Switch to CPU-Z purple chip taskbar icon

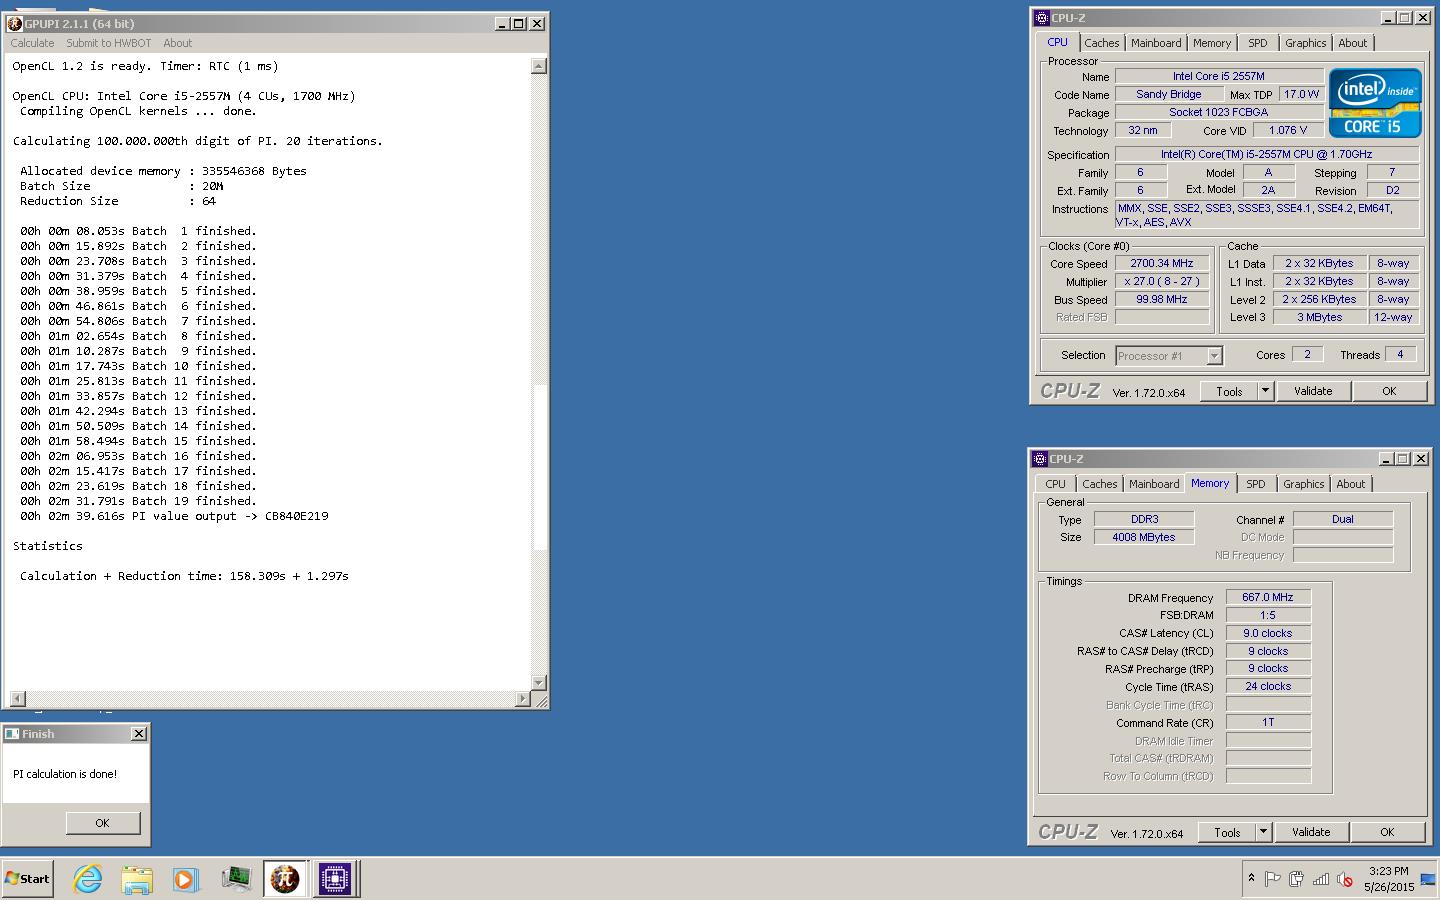335,879
